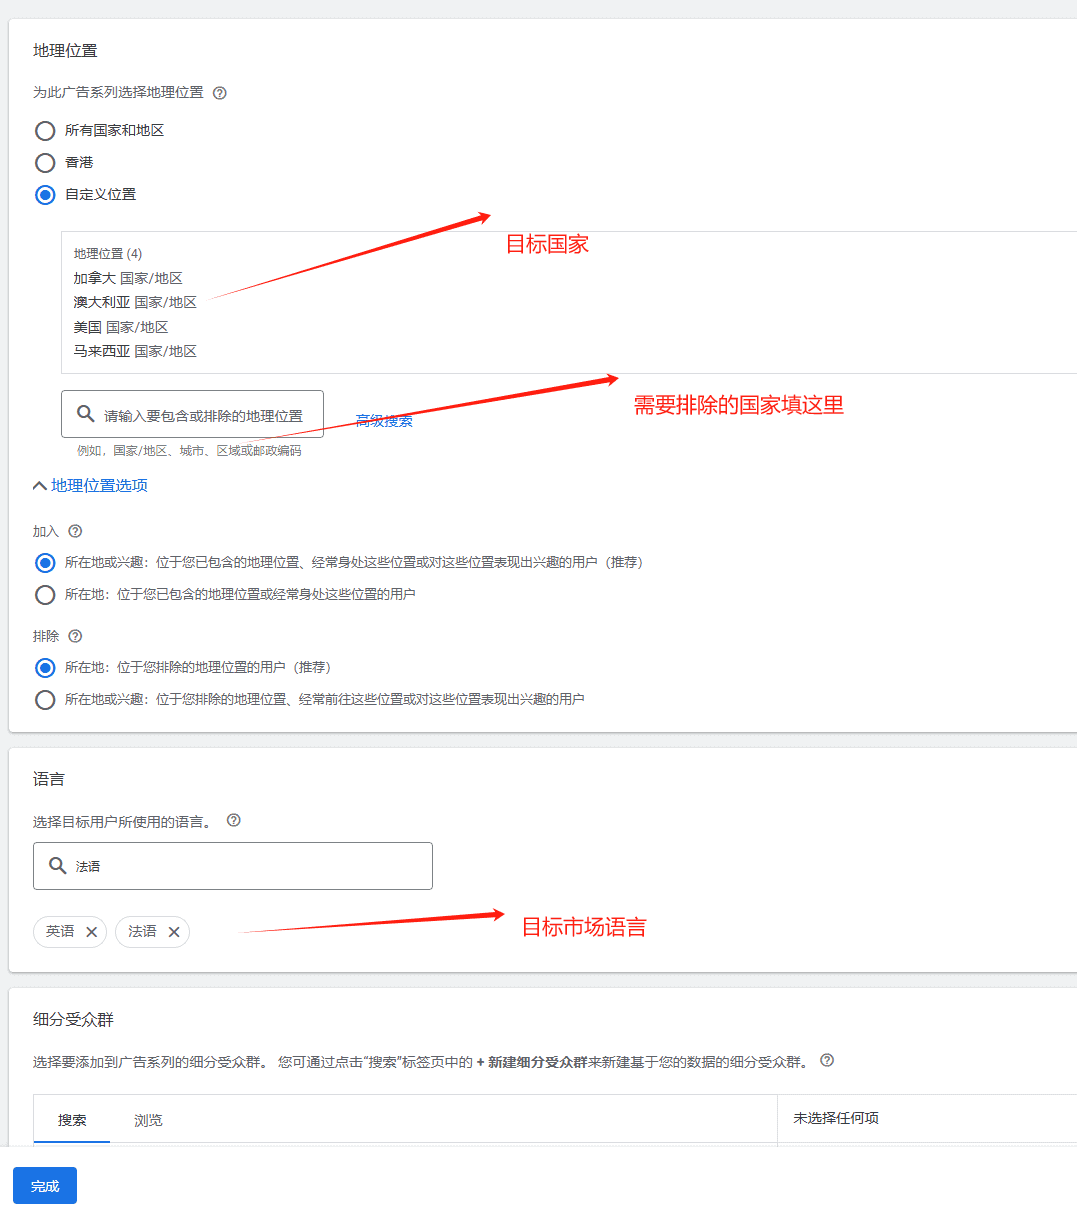Open help icon next to 选择目标用户所使用的语言
The height and width of the screenshot is (1215, 1077).
click(x=234, y=820)
